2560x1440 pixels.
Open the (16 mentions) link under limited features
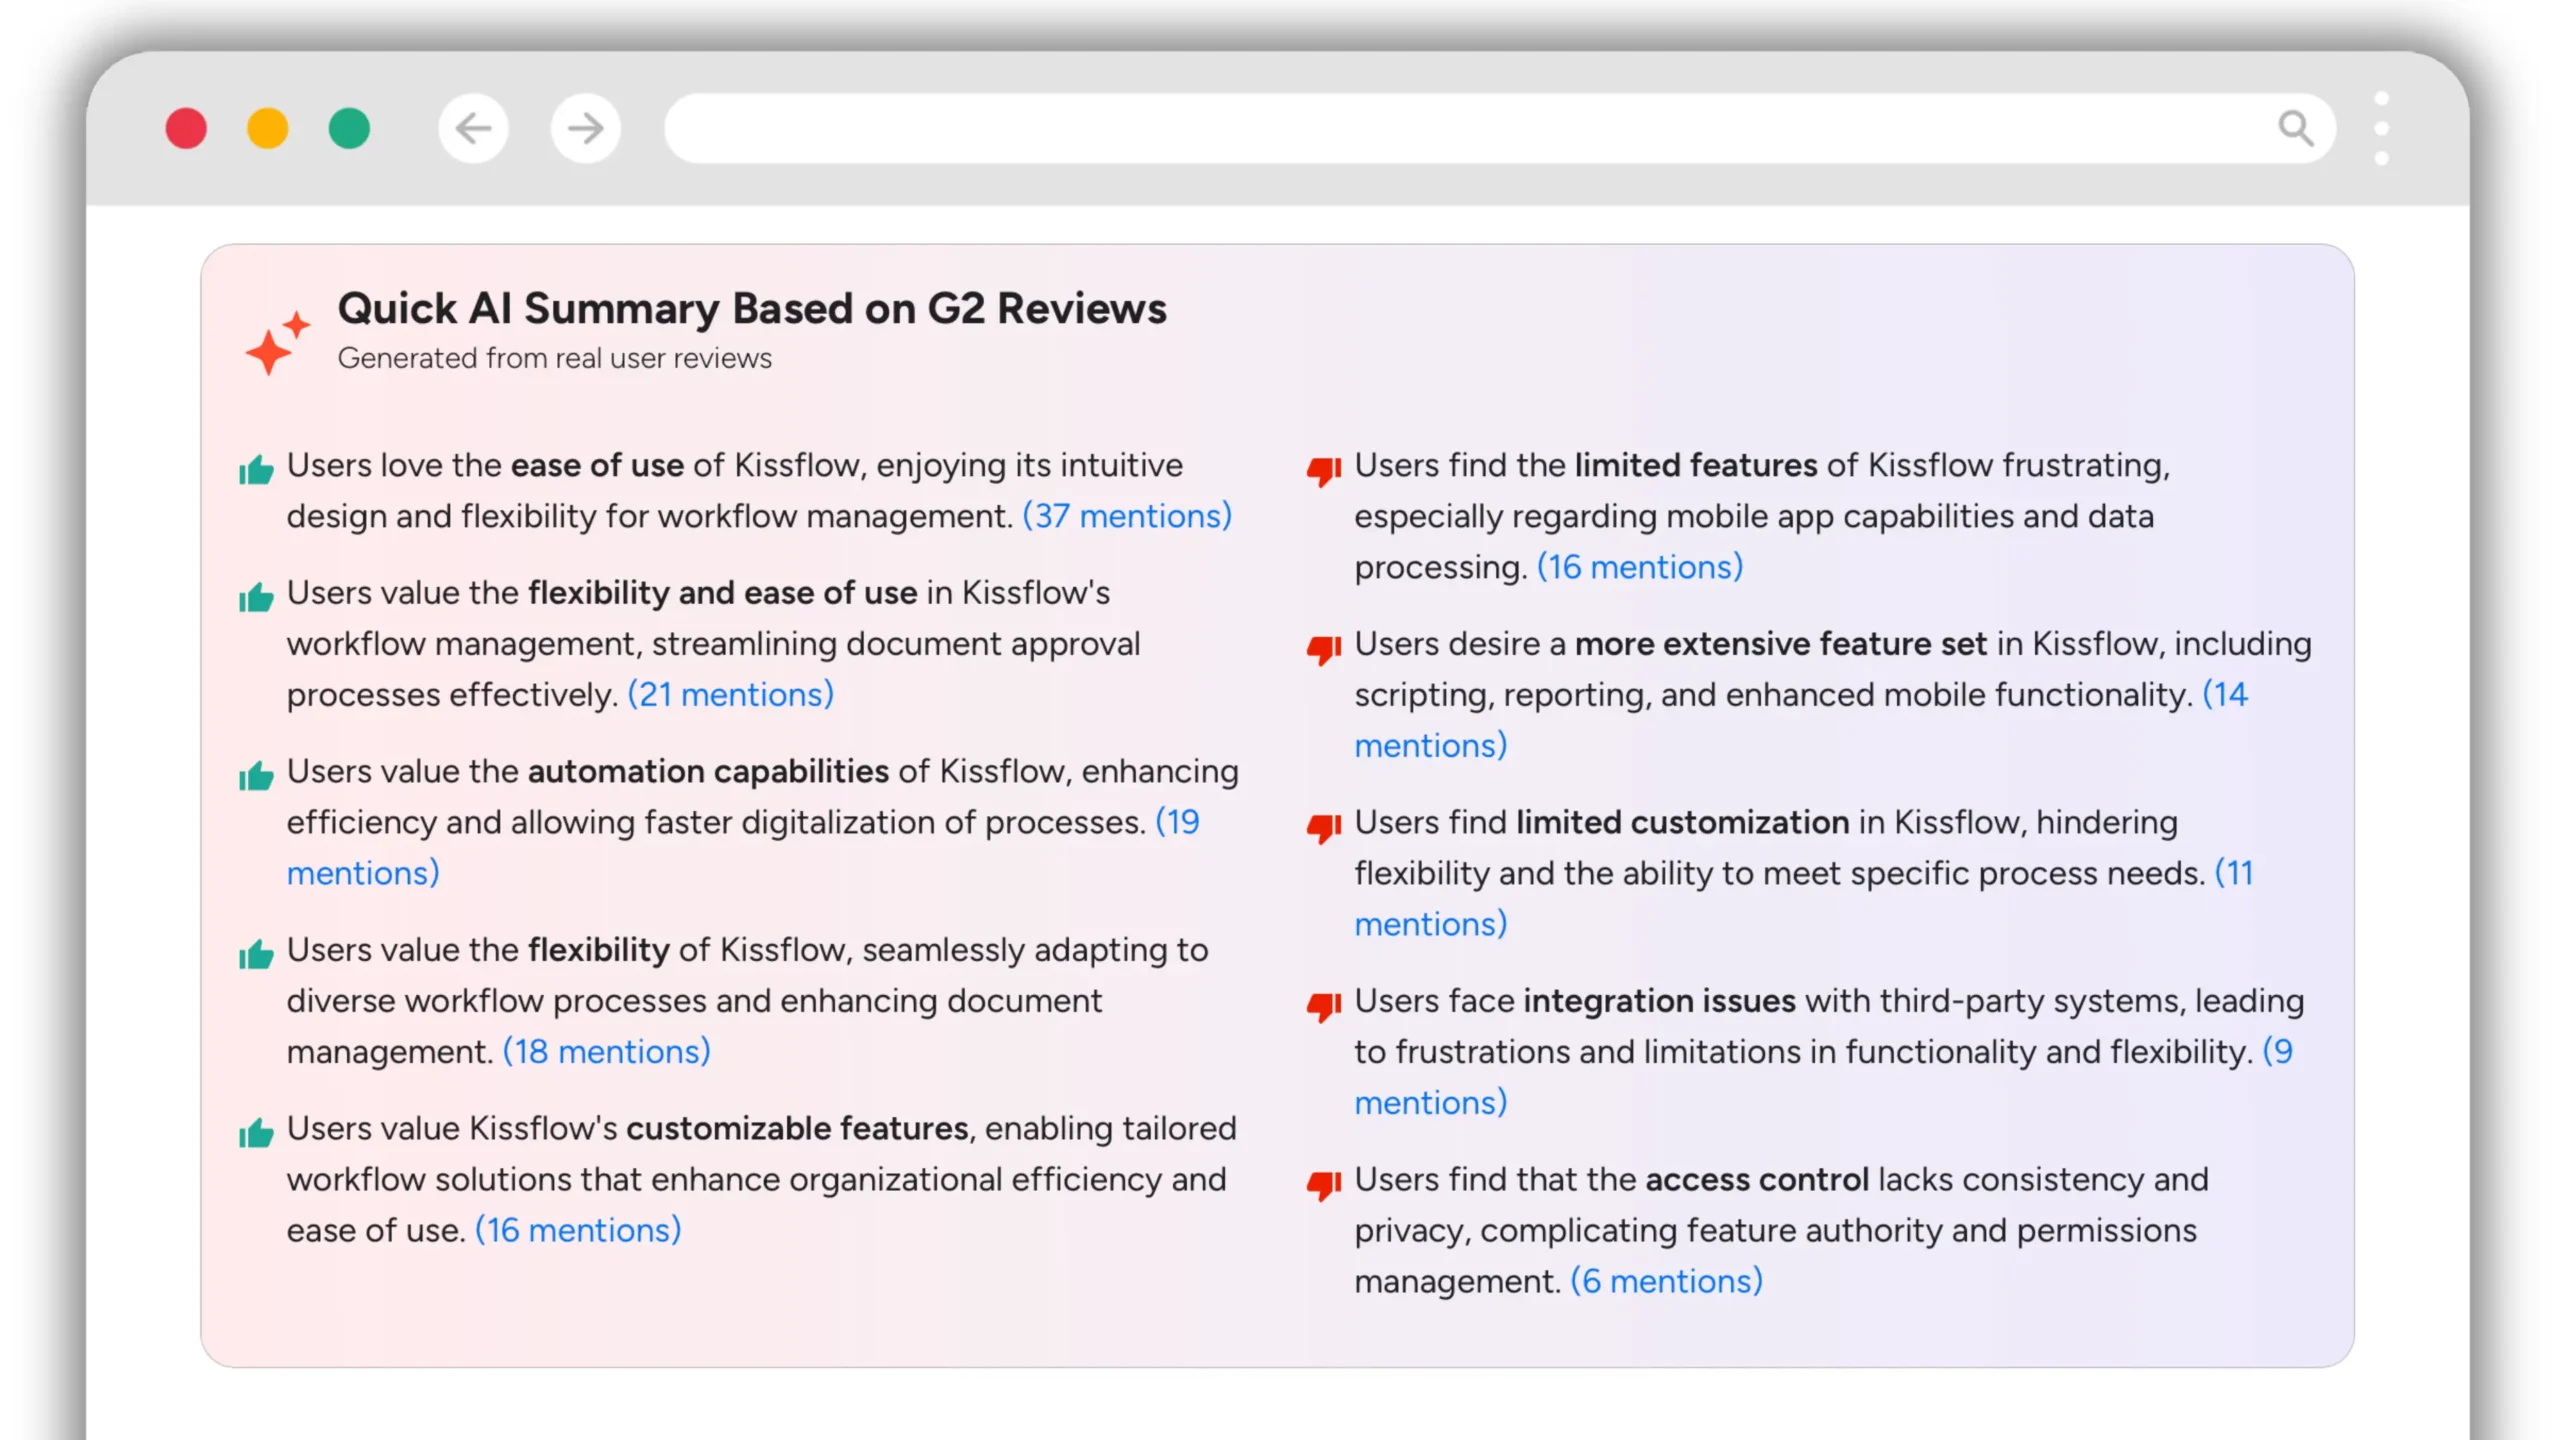click(x=1640, y=567)
